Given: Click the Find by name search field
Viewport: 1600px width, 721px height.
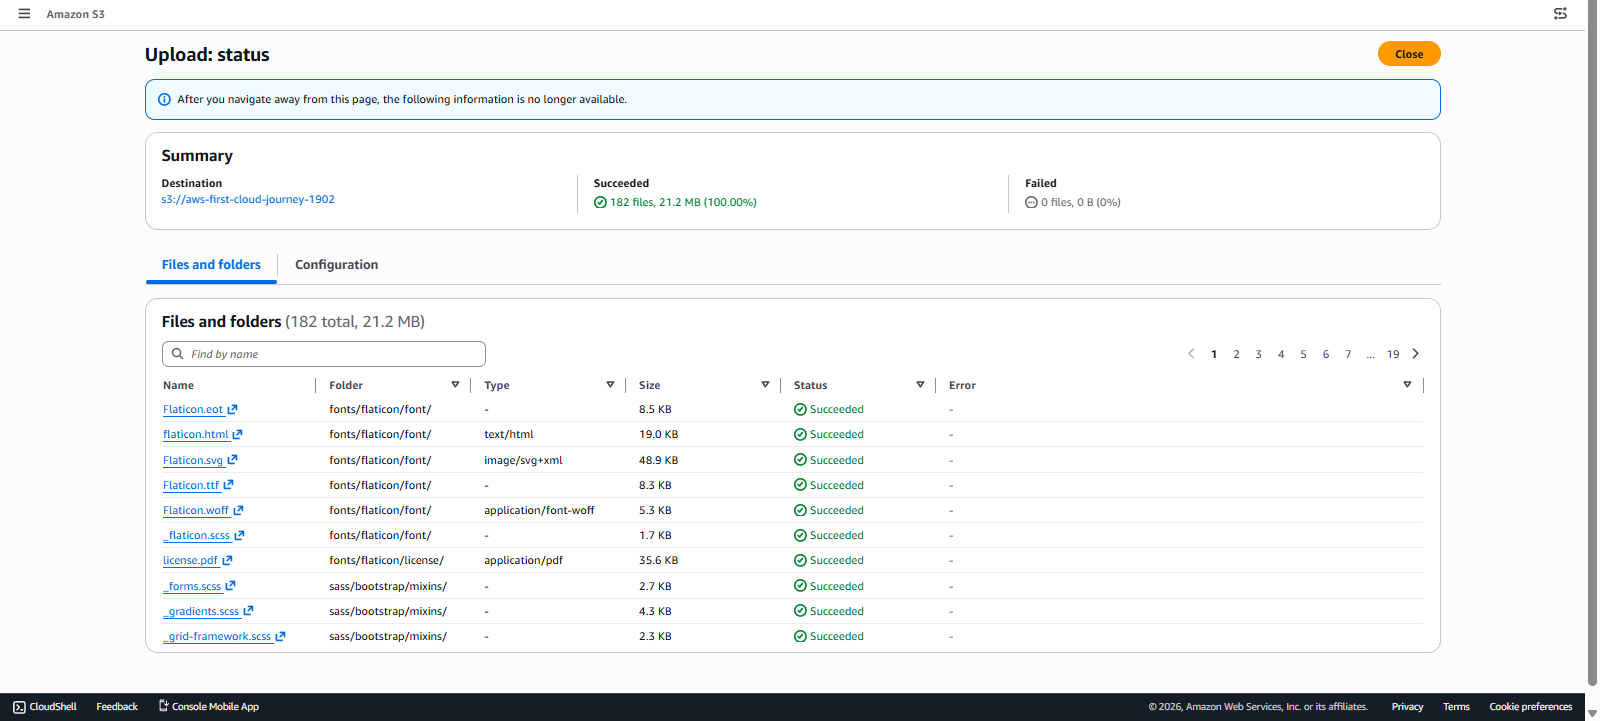Looking at the screenshot, I should (x=324, y=354).
